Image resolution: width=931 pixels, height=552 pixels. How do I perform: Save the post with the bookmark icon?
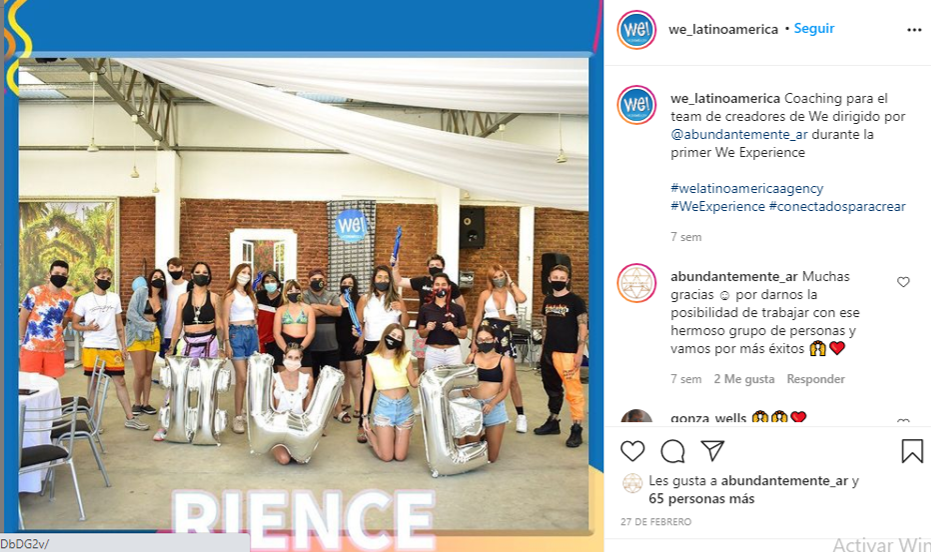[912, 451]
